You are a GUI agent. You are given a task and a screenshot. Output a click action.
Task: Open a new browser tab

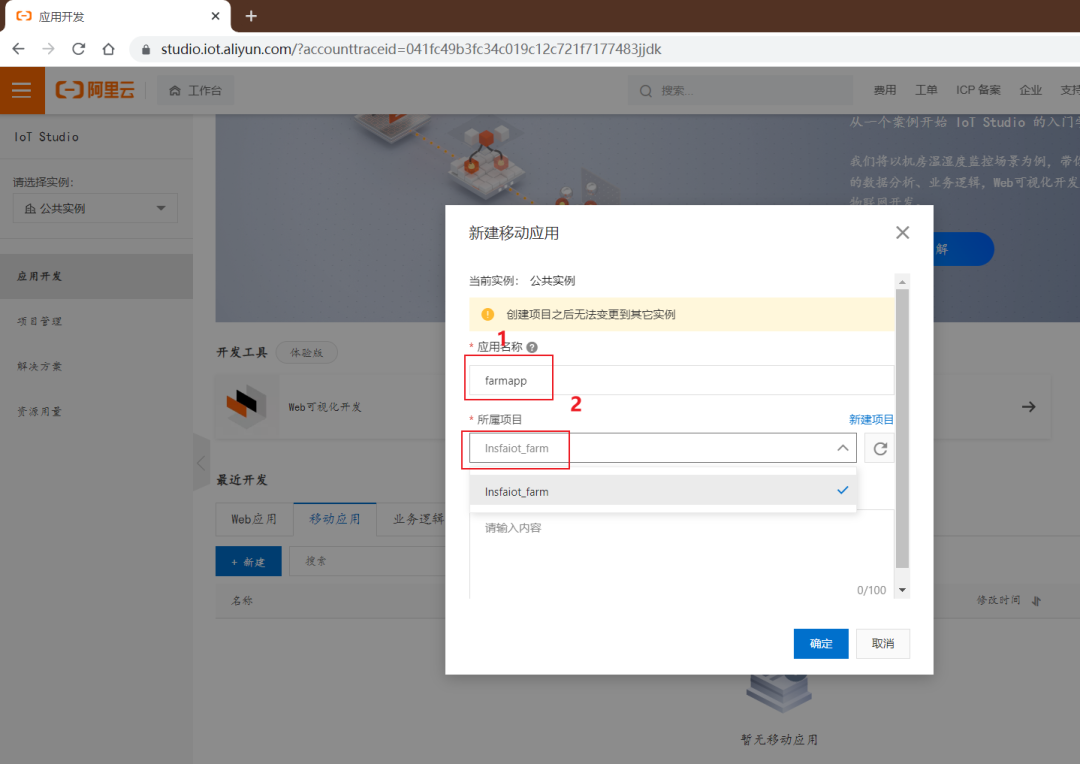[251, 16]
